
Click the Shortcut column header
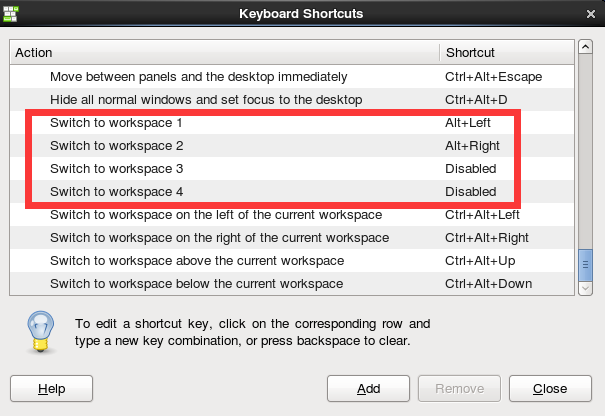[x=505, y=52]
